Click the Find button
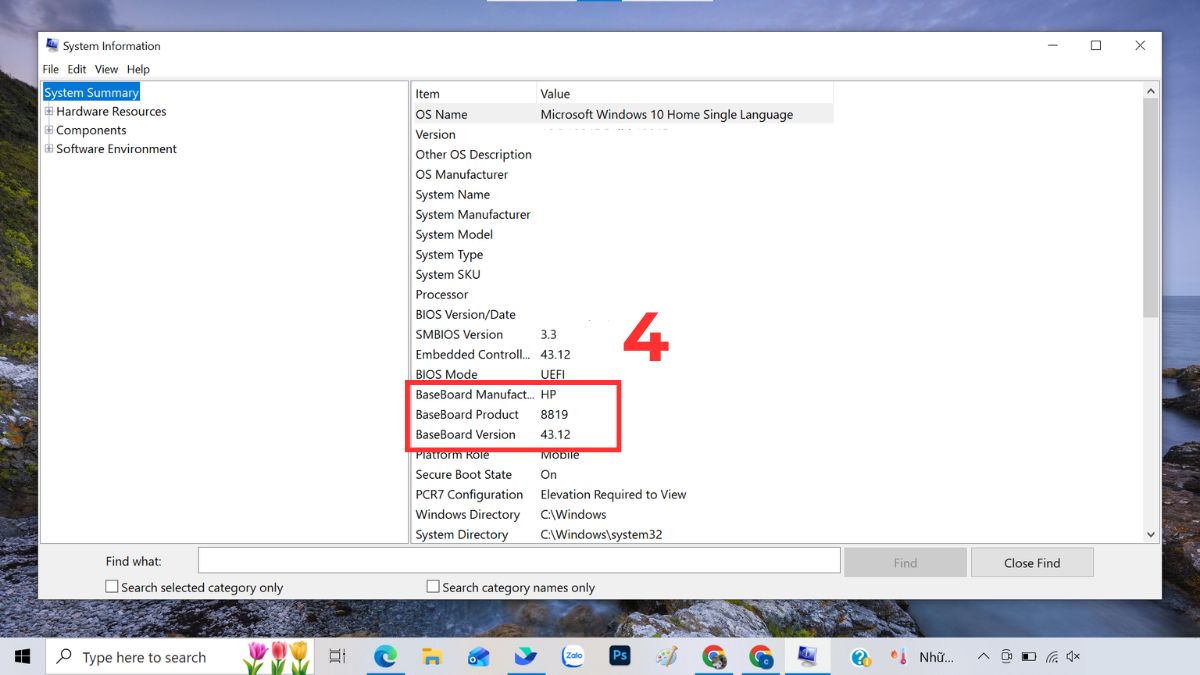Screen dimensions: 1200x675 pyautogui.click(x=905, y=562)
